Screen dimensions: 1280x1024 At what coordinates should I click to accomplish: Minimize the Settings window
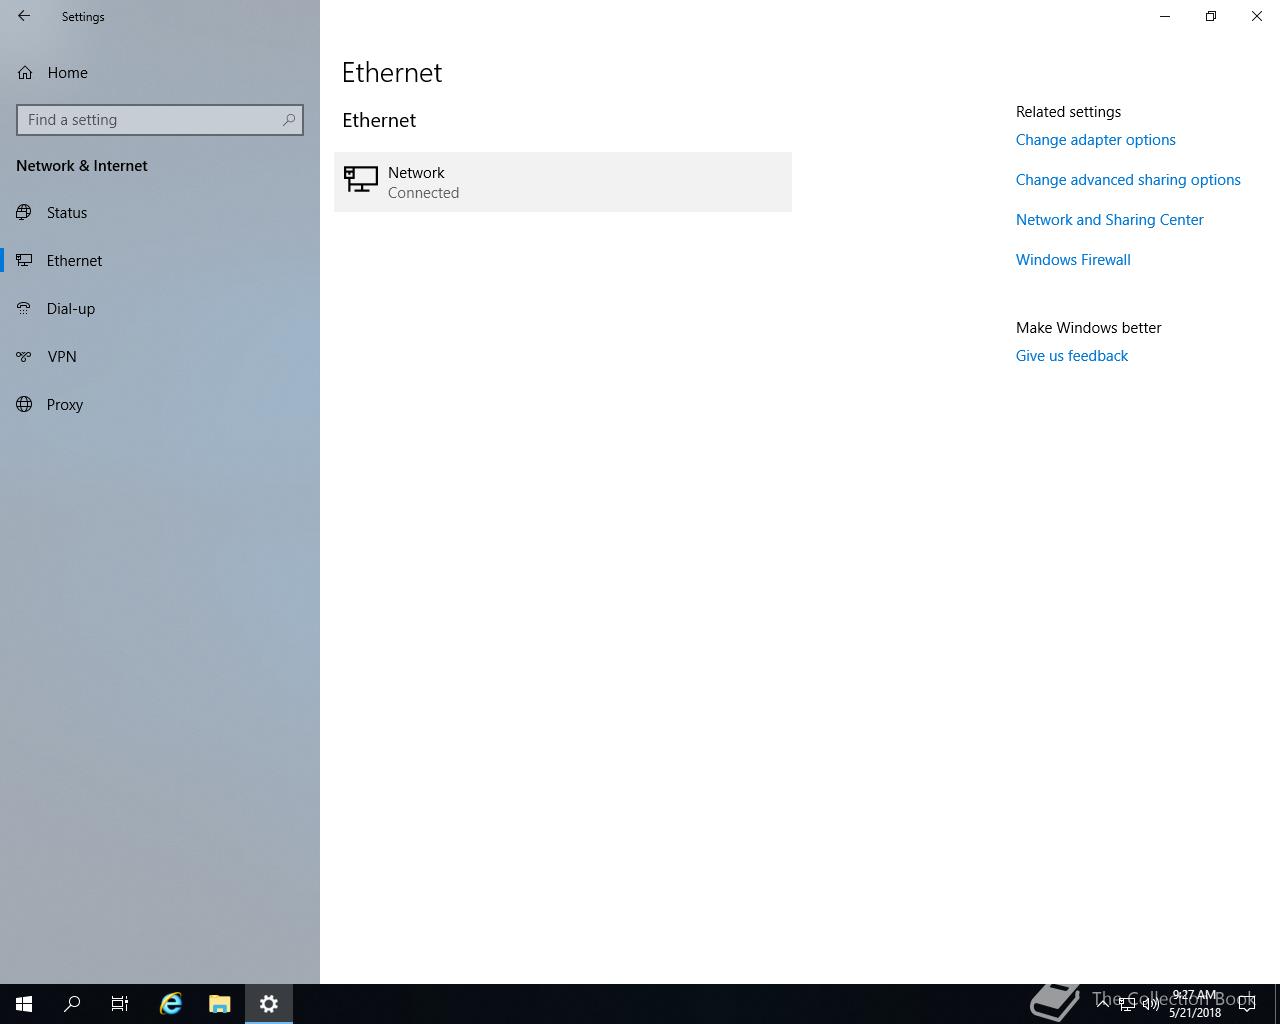coord(1165,16)
